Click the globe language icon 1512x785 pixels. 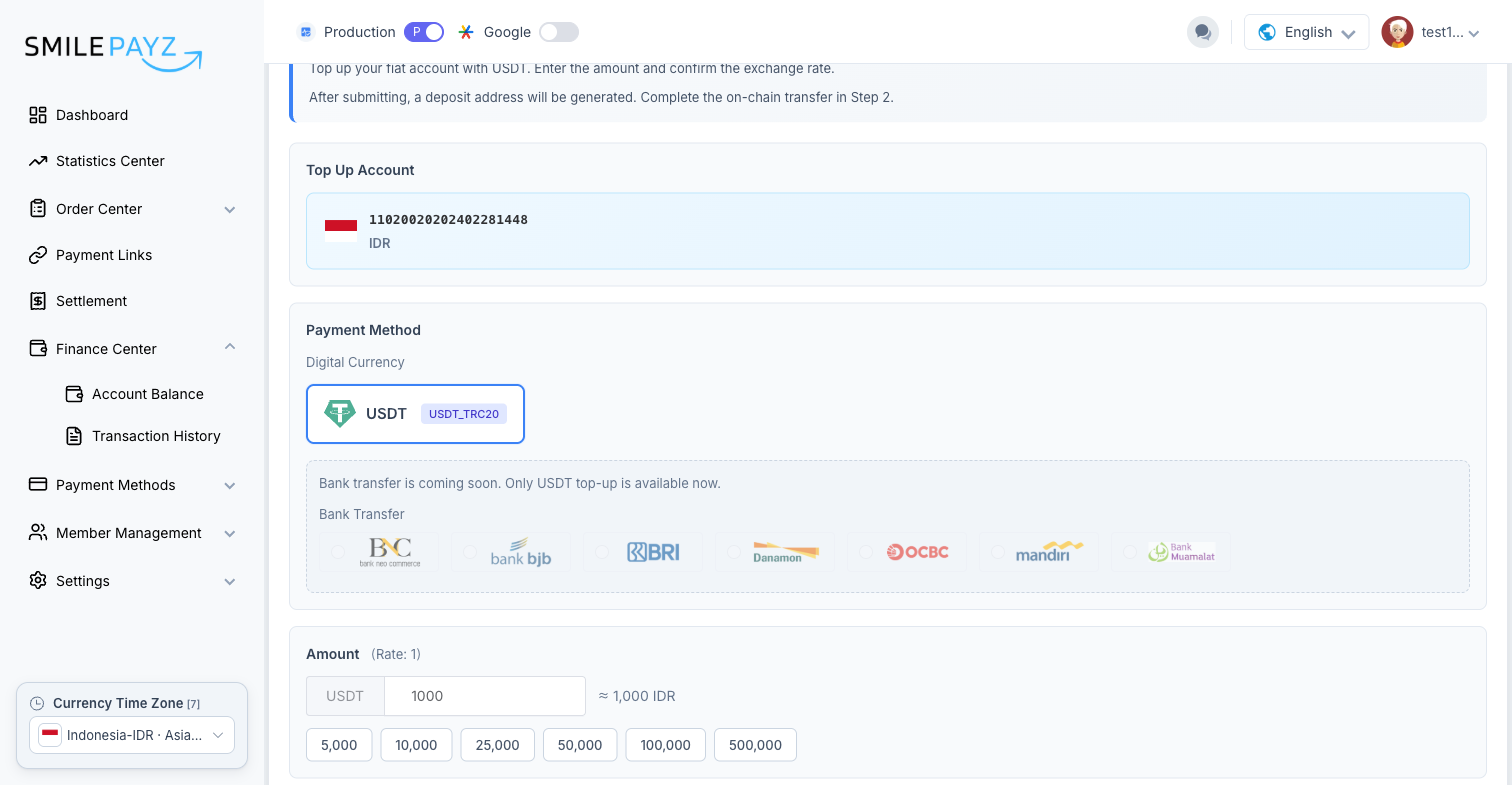pos(1267,32)
